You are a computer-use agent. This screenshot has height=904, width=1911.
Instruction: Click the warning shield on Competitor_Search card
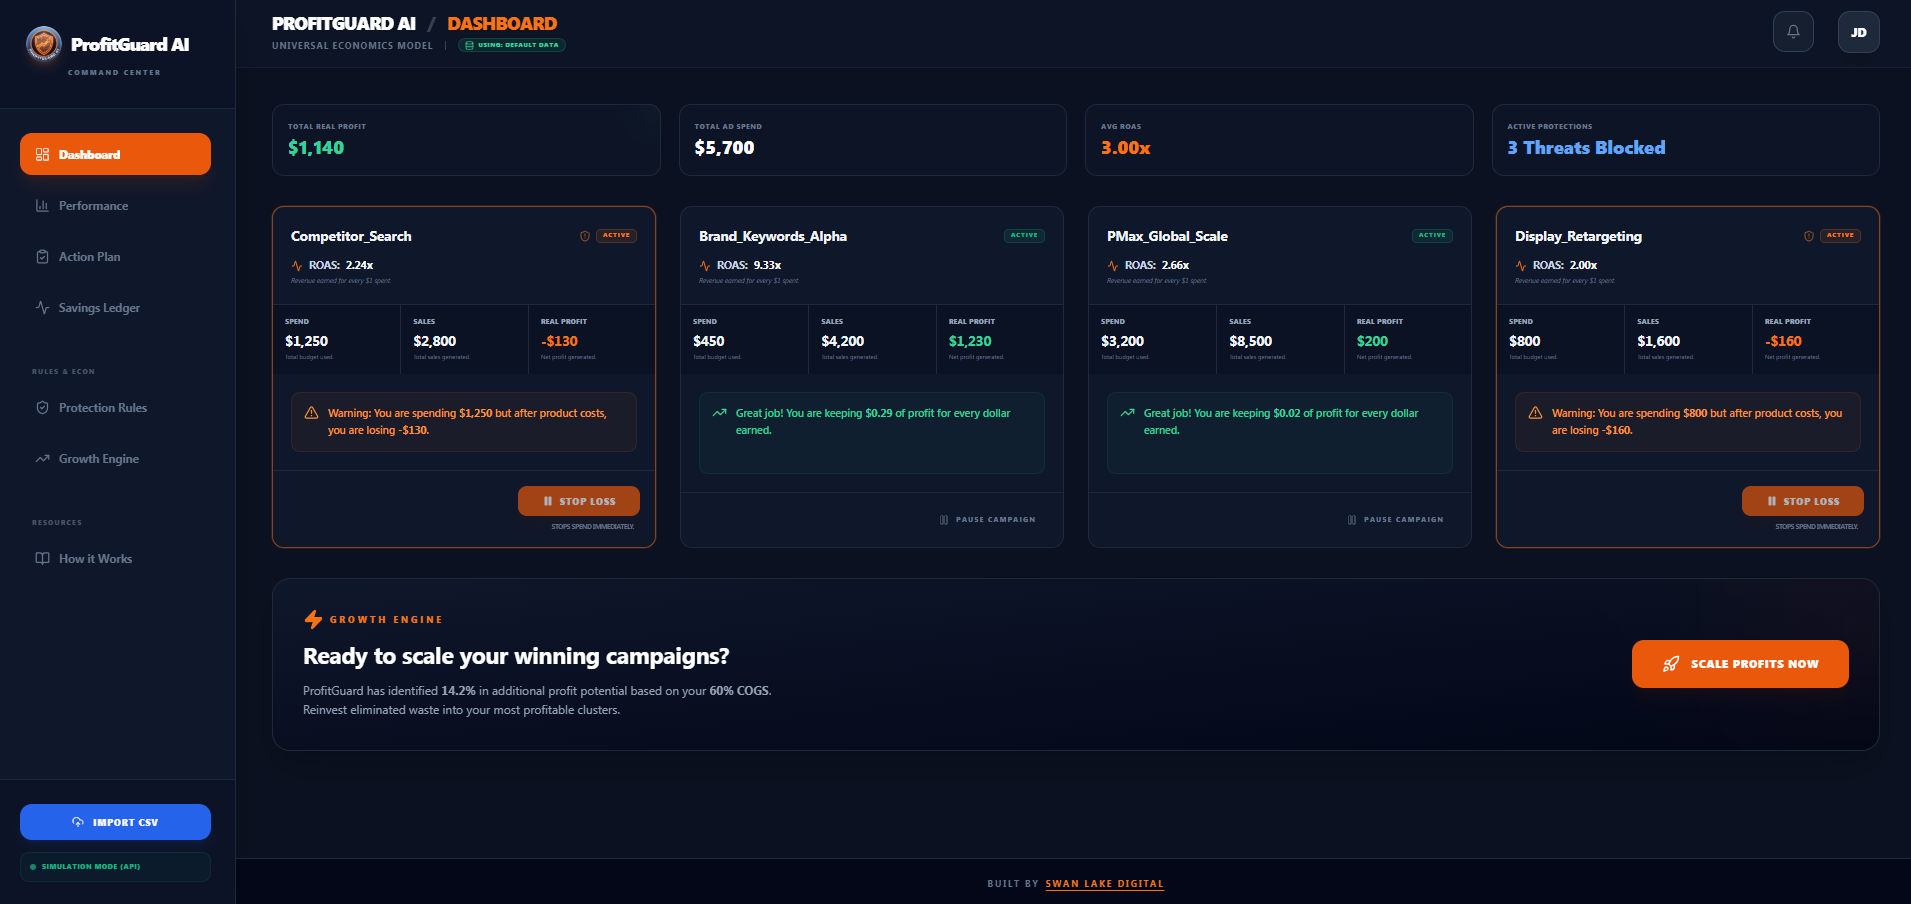pyautogui.click(x=585, y=235)
